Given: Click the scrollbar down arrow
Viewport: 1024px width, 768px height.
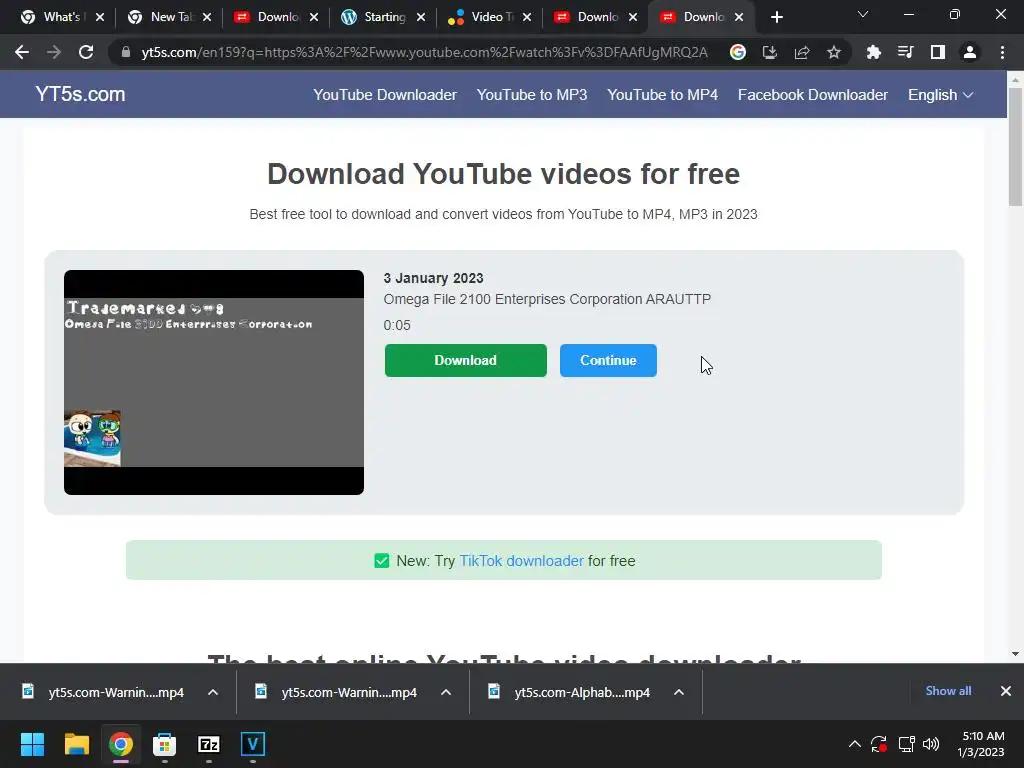Looking at the screenshot, I should coord(1015,654).
